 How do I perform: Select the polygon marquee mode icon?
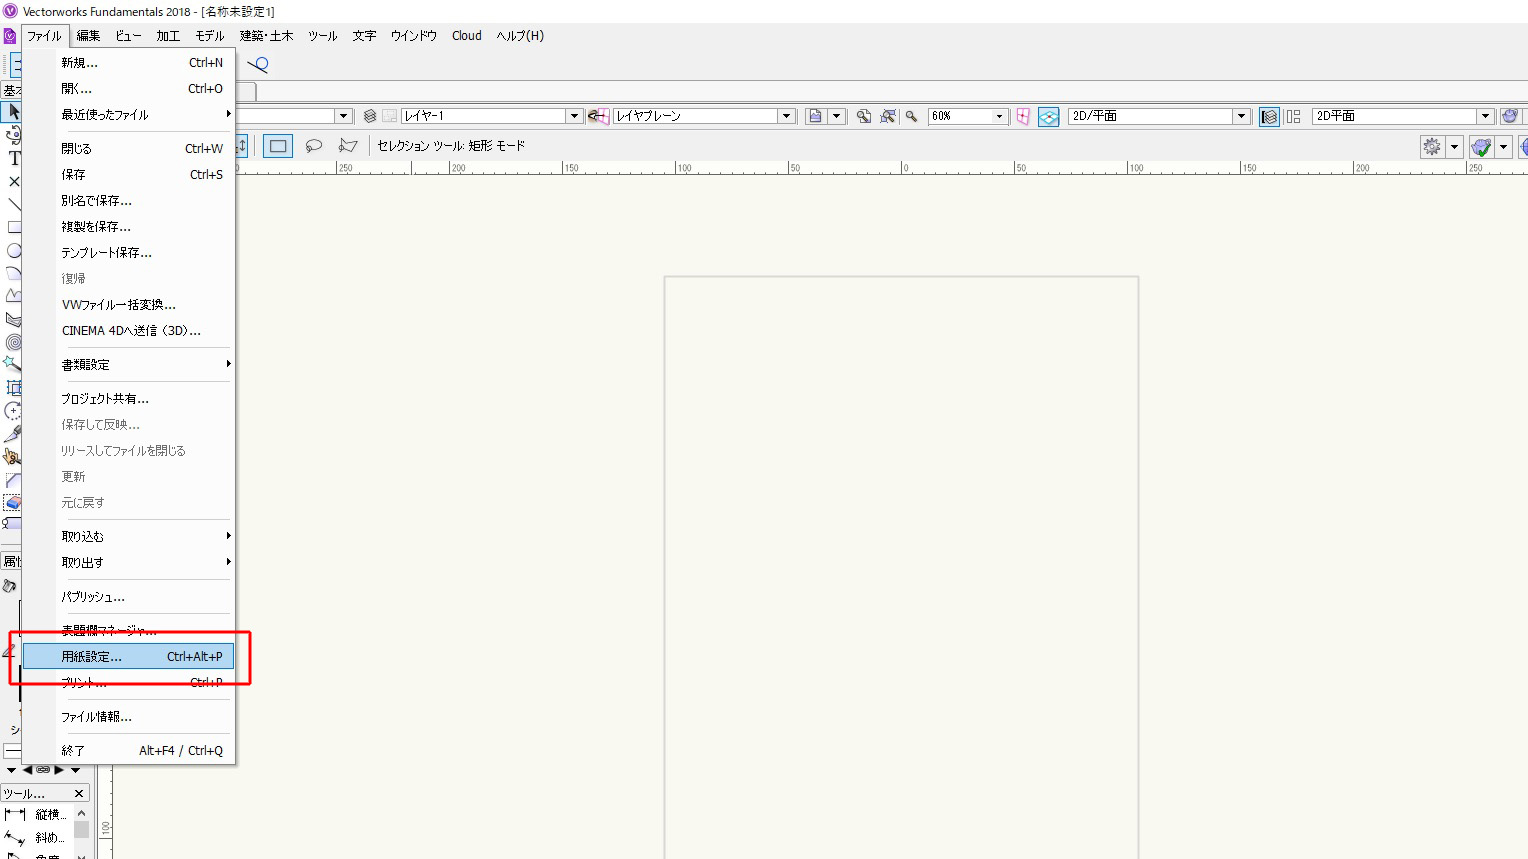point(348,146)
